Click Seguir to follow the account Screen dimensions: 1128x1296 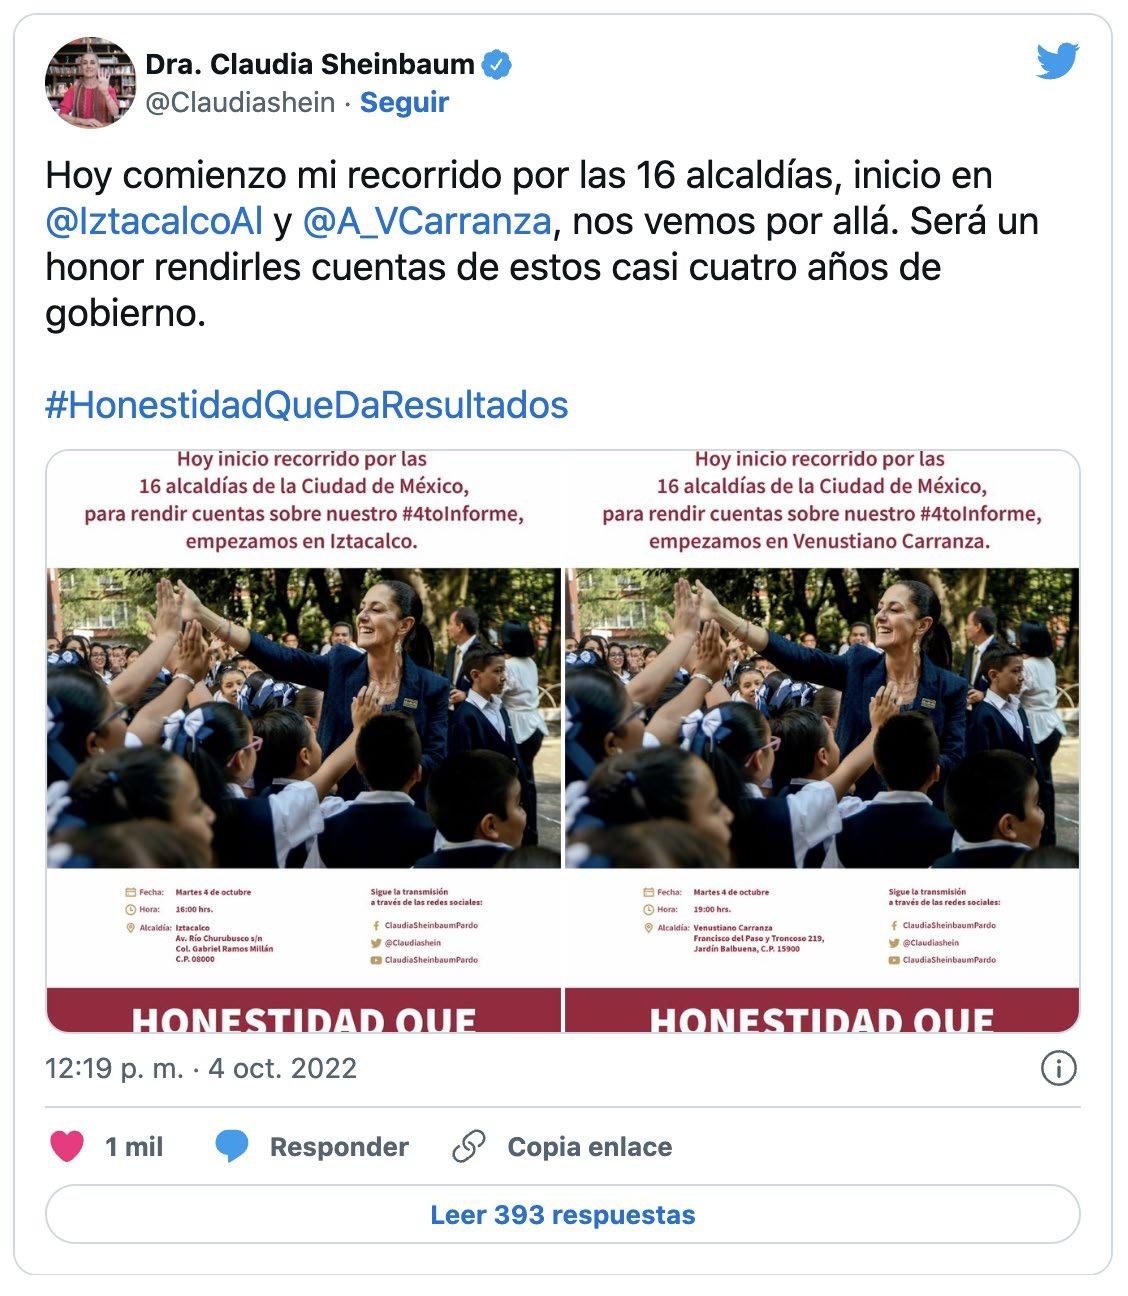coord(404,103)
